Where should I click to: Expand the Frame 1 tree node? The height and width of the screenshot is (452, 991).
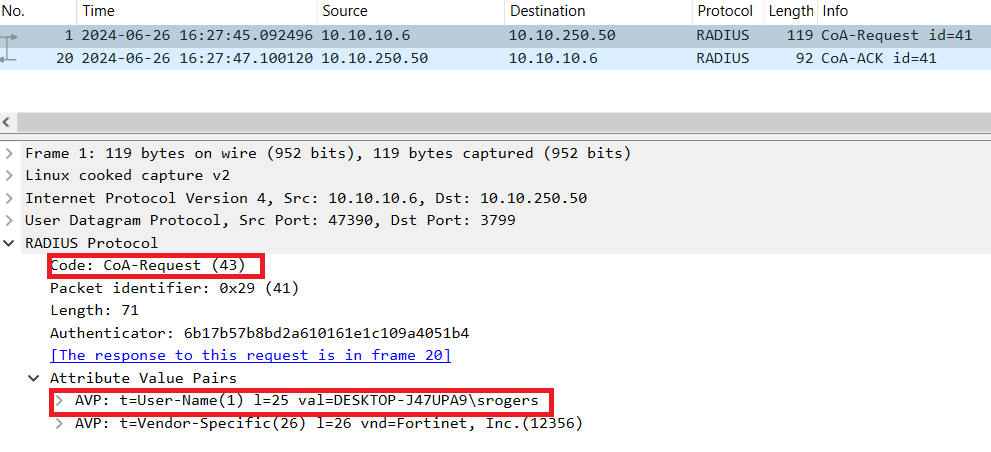pos(10,153)
